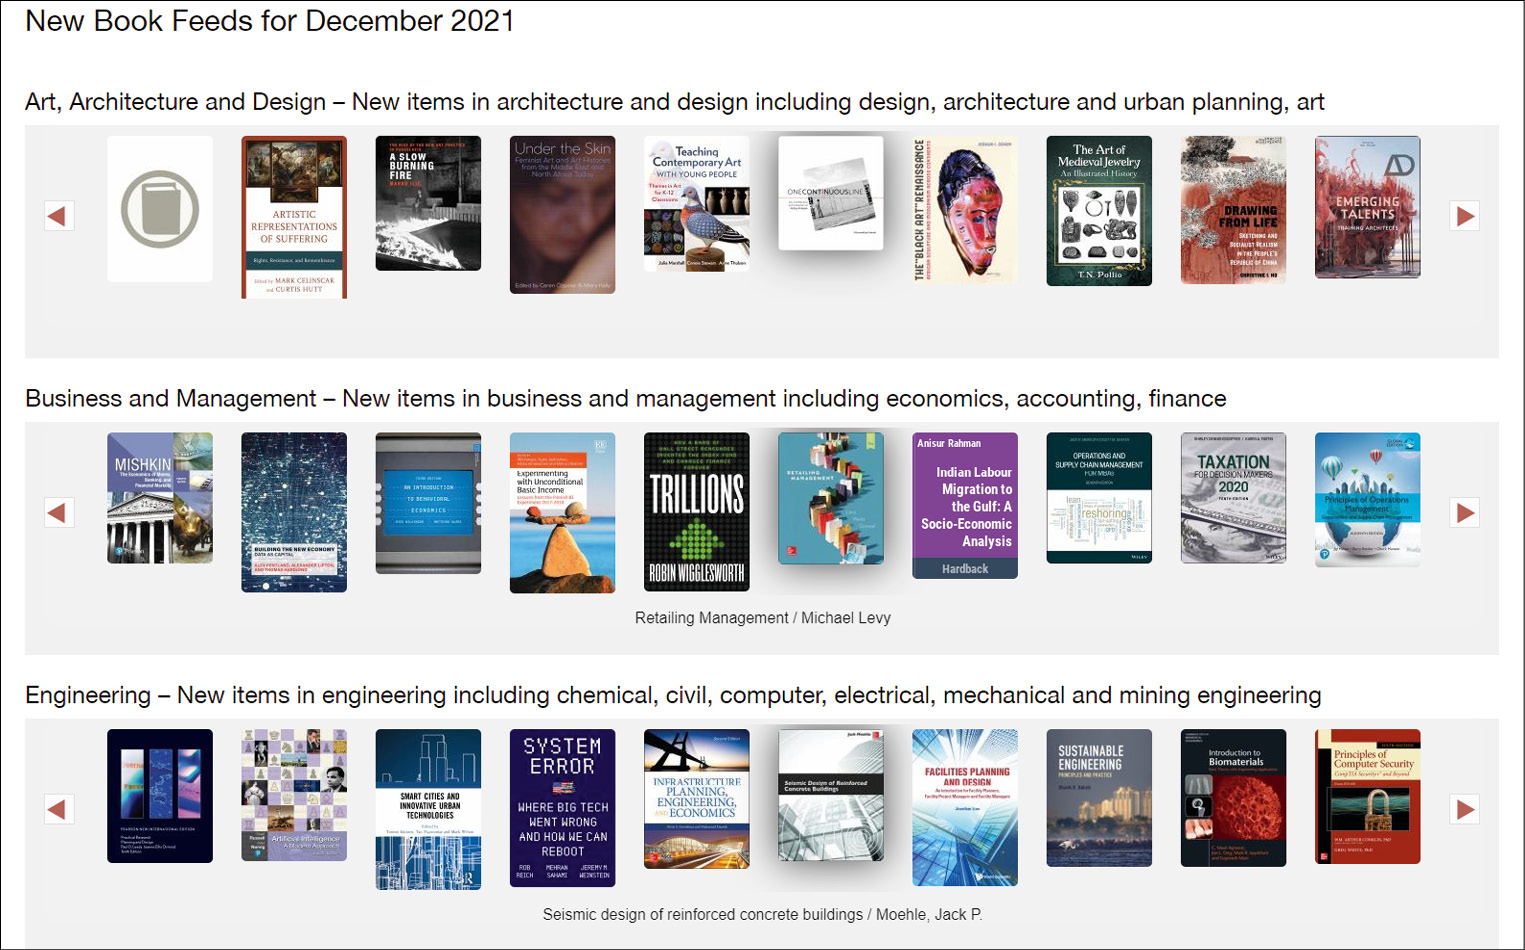Open Artistic Representations of Suffering book cover

[294, 217]
